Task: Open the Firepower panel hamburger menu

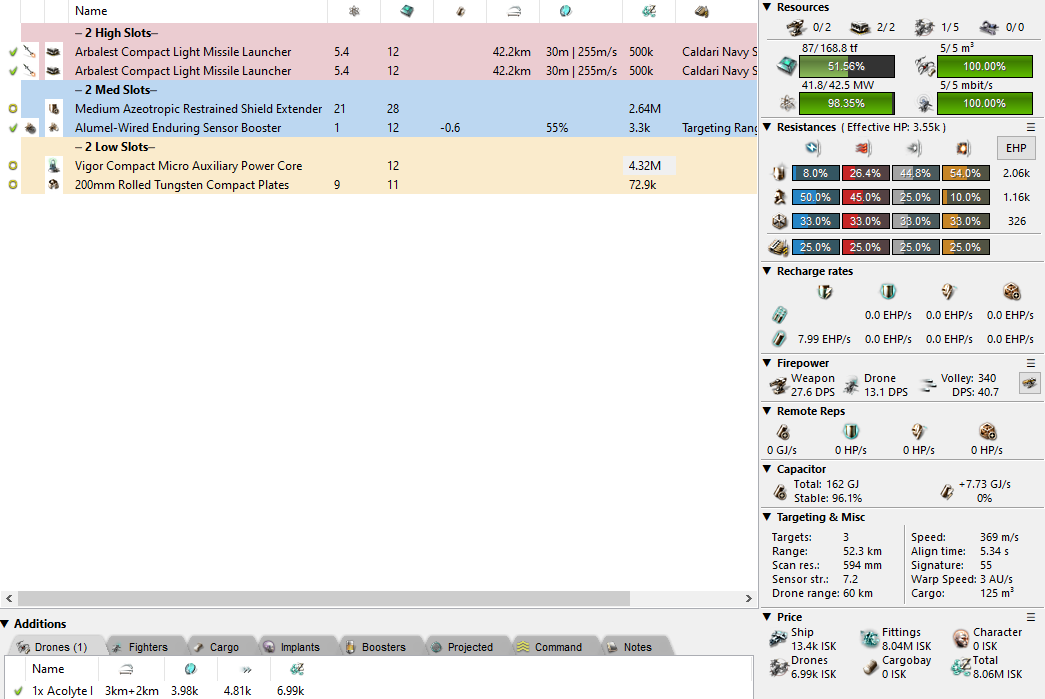Action: pos(1031,363)
